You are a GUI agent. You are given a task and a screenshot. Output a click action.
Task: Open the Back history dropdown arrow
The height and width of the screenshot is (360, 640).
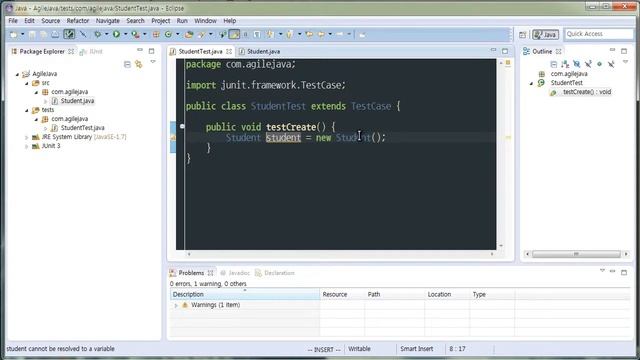[x=330, y=34]
